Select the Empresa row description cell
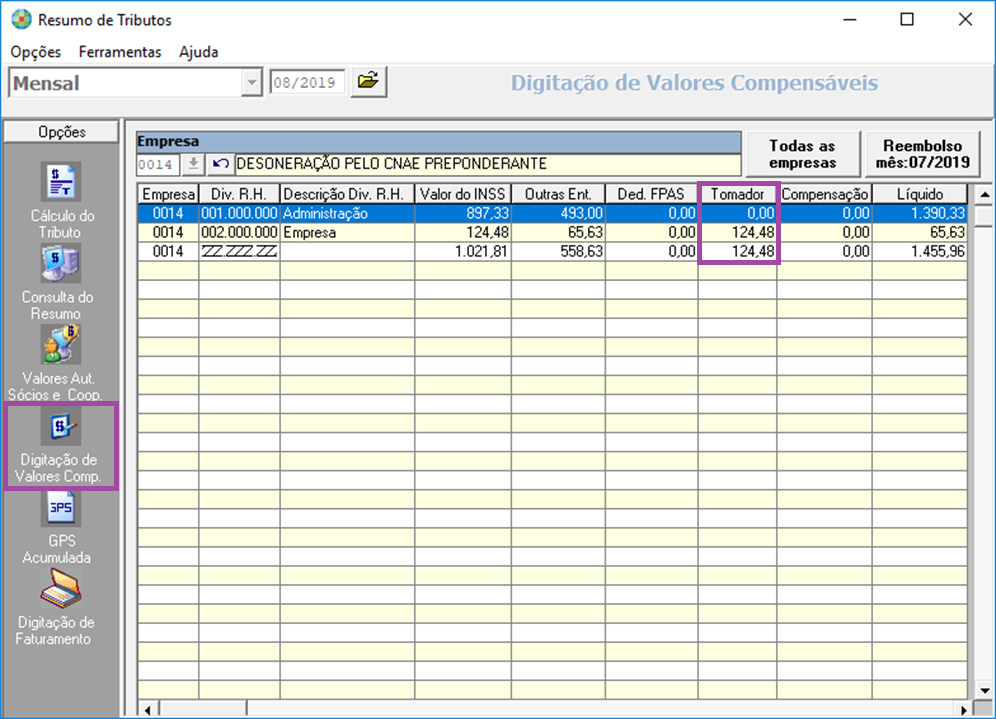996x719 pixels. point(347,232)
